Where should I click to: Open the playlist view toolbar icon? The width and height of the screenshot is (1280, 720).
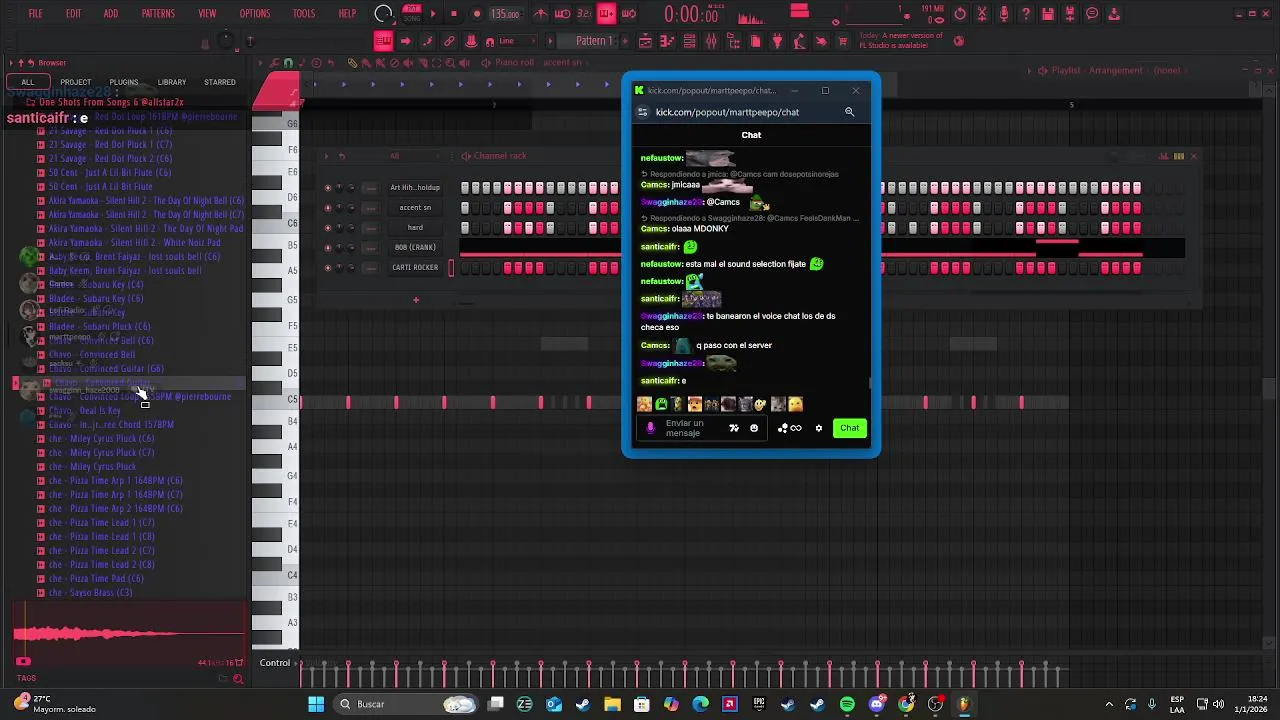[645, 41]
